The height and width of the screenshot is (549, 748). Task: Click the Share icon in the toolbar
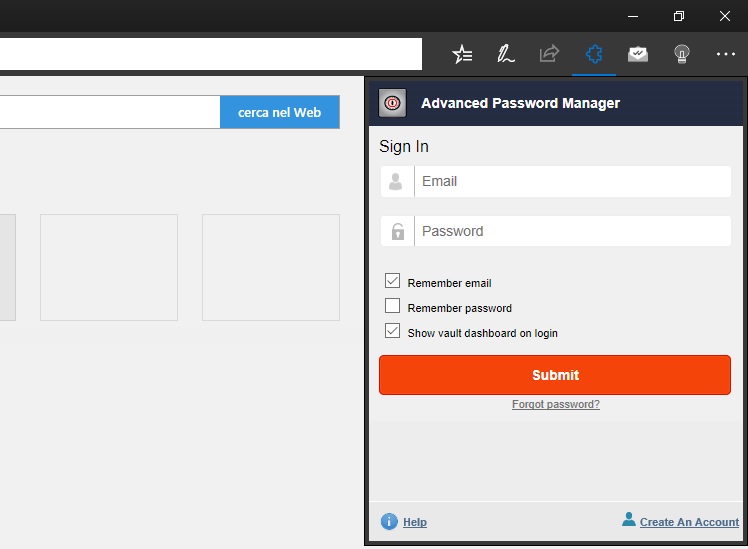point(549,54)
